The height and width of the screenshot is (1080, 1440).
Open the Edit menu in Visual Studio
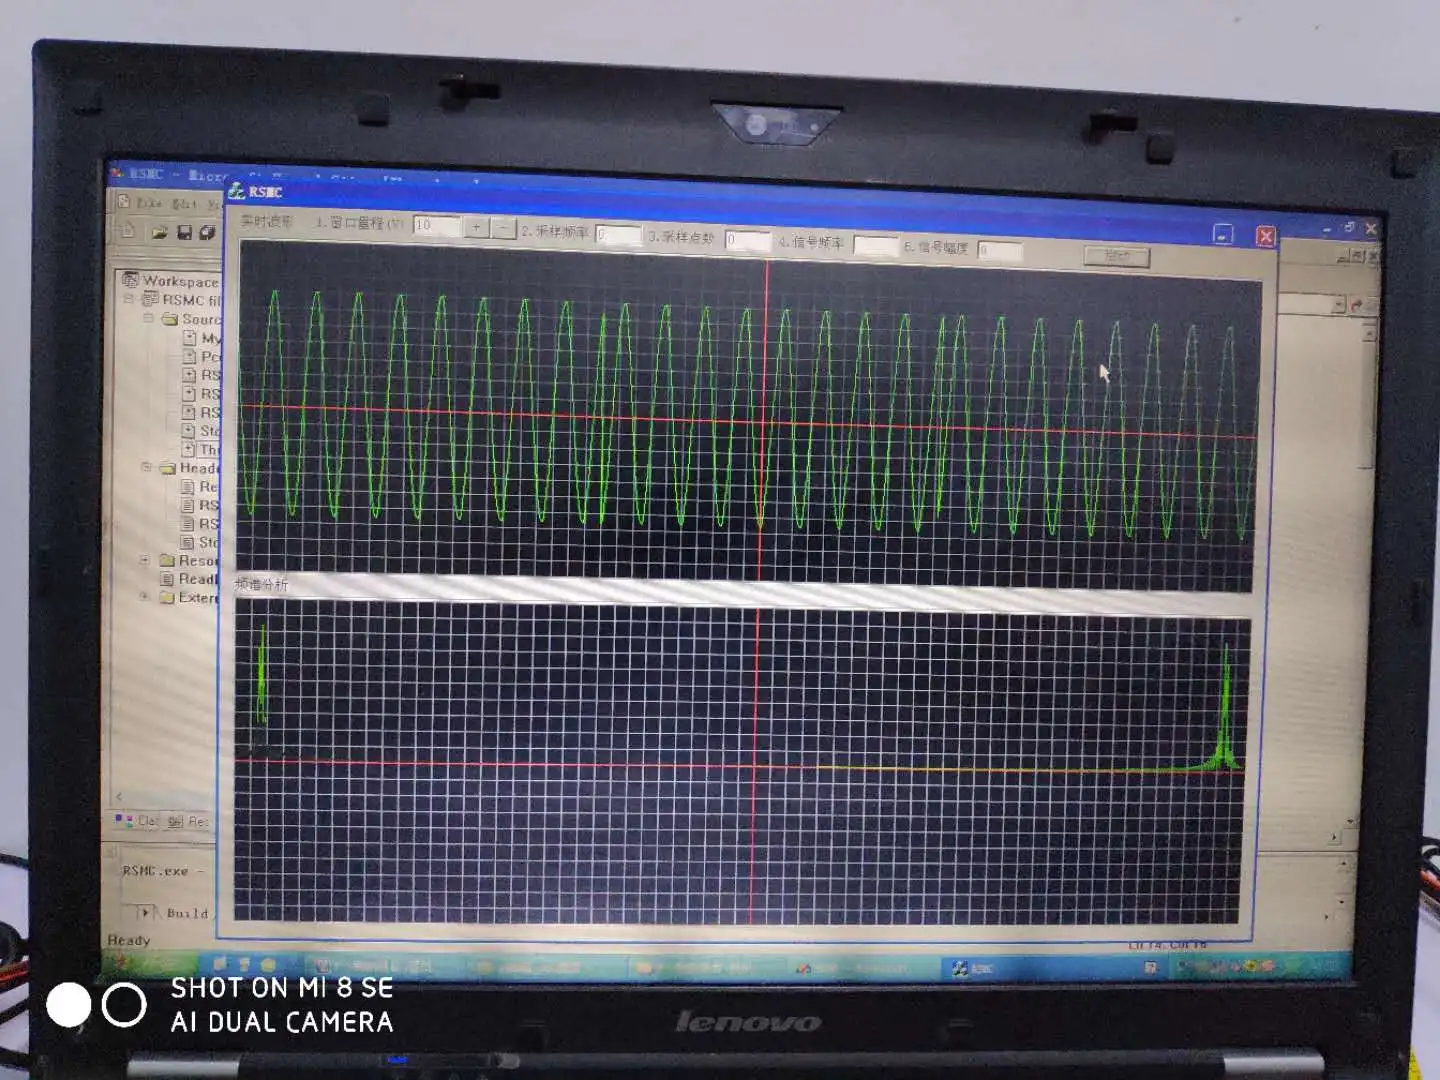coord(184,203)
